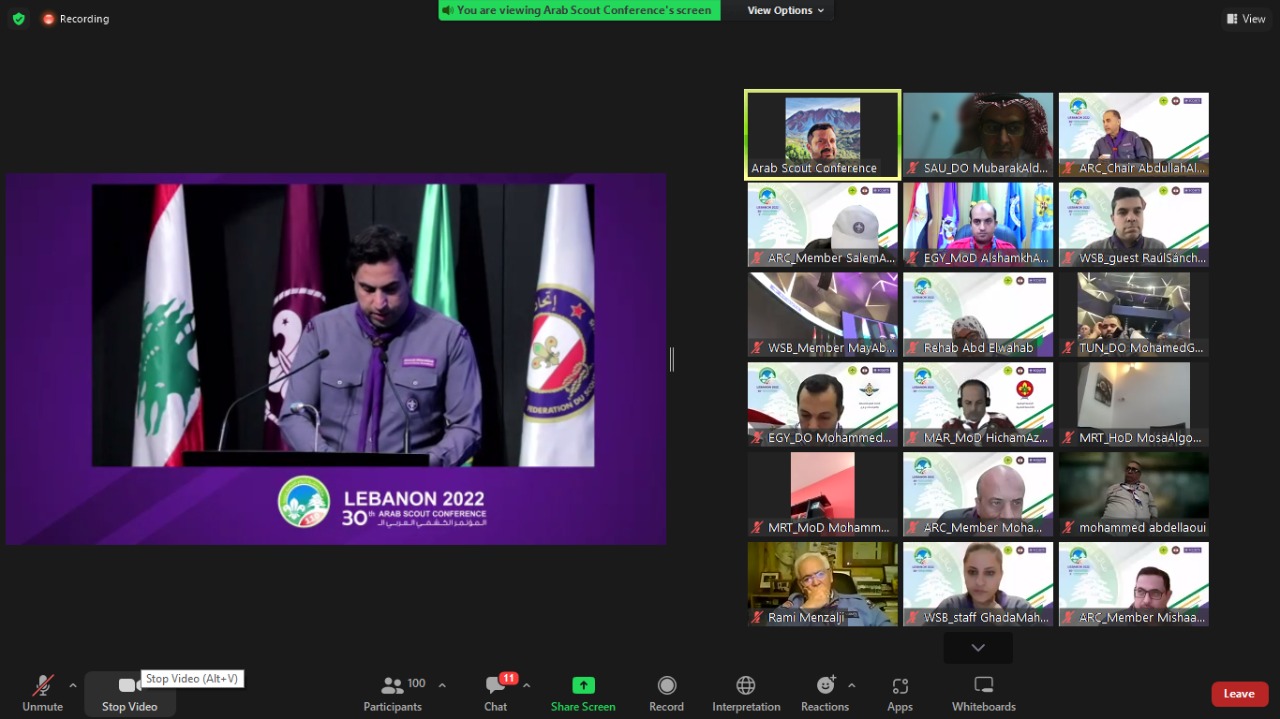
Task: Open the Reactions emoji icon
Action: click(825, 685)
